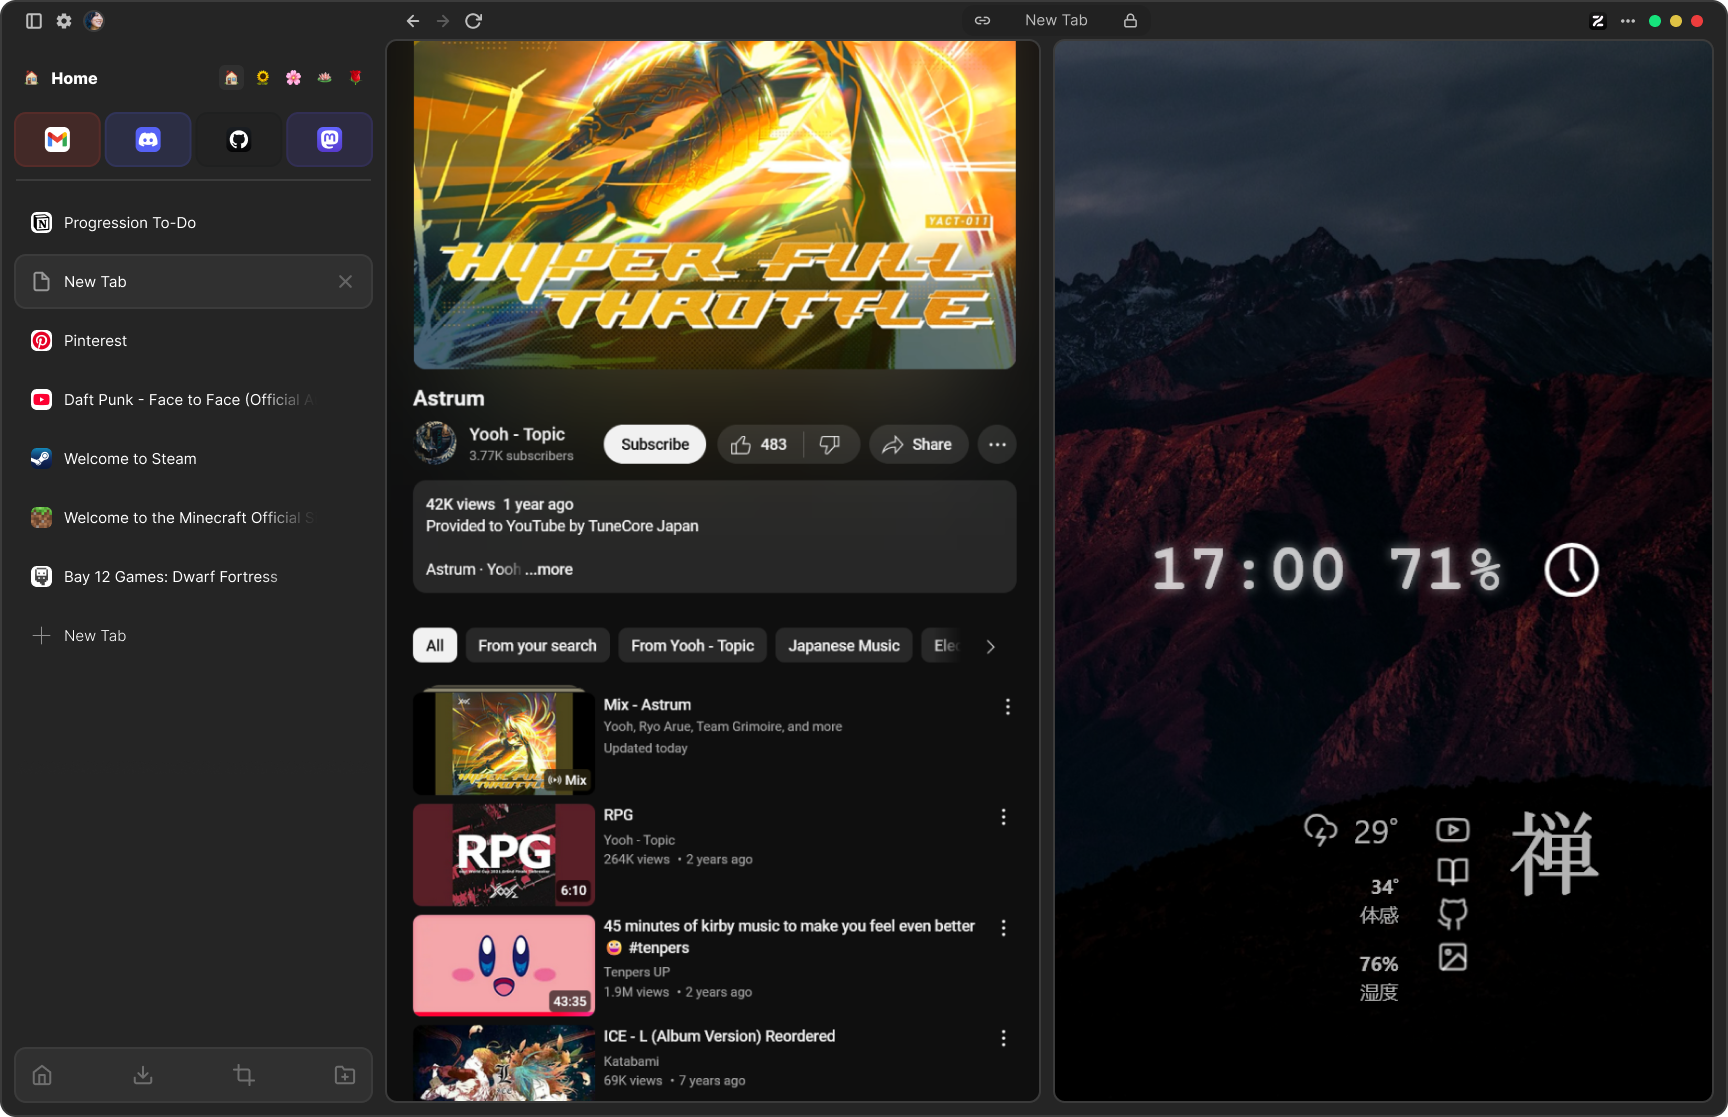Open the three-dot overflow menu in title bar
The height and width of the screenshot is (1117, 1728).
pos(1628,21)
